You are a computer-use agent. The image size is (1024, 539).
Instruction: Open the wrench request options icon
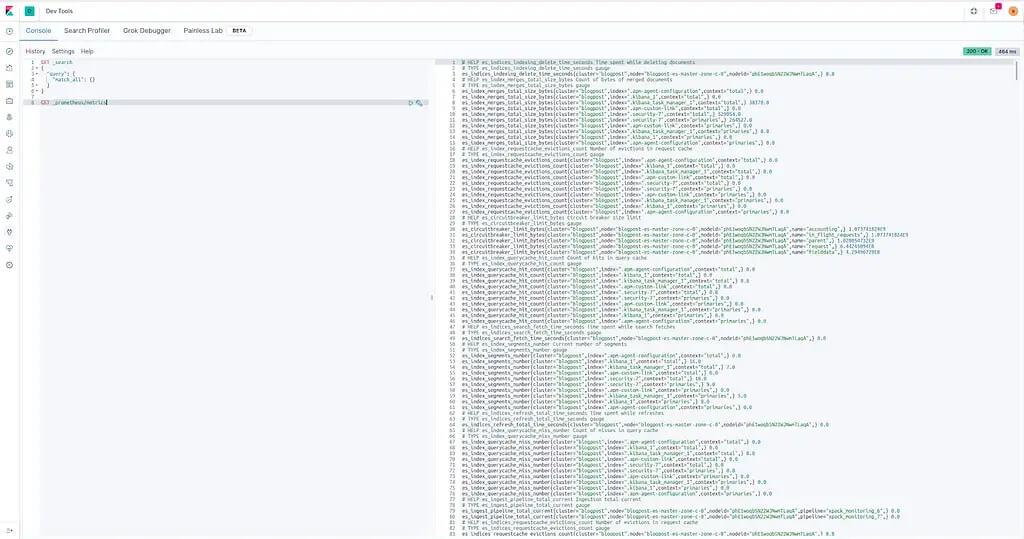[419, 103]
